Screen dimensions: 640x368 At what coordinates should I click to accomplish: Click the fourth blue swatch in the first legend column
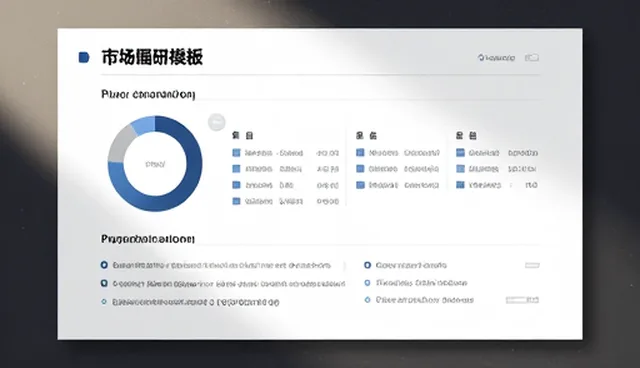coord(236,201)
